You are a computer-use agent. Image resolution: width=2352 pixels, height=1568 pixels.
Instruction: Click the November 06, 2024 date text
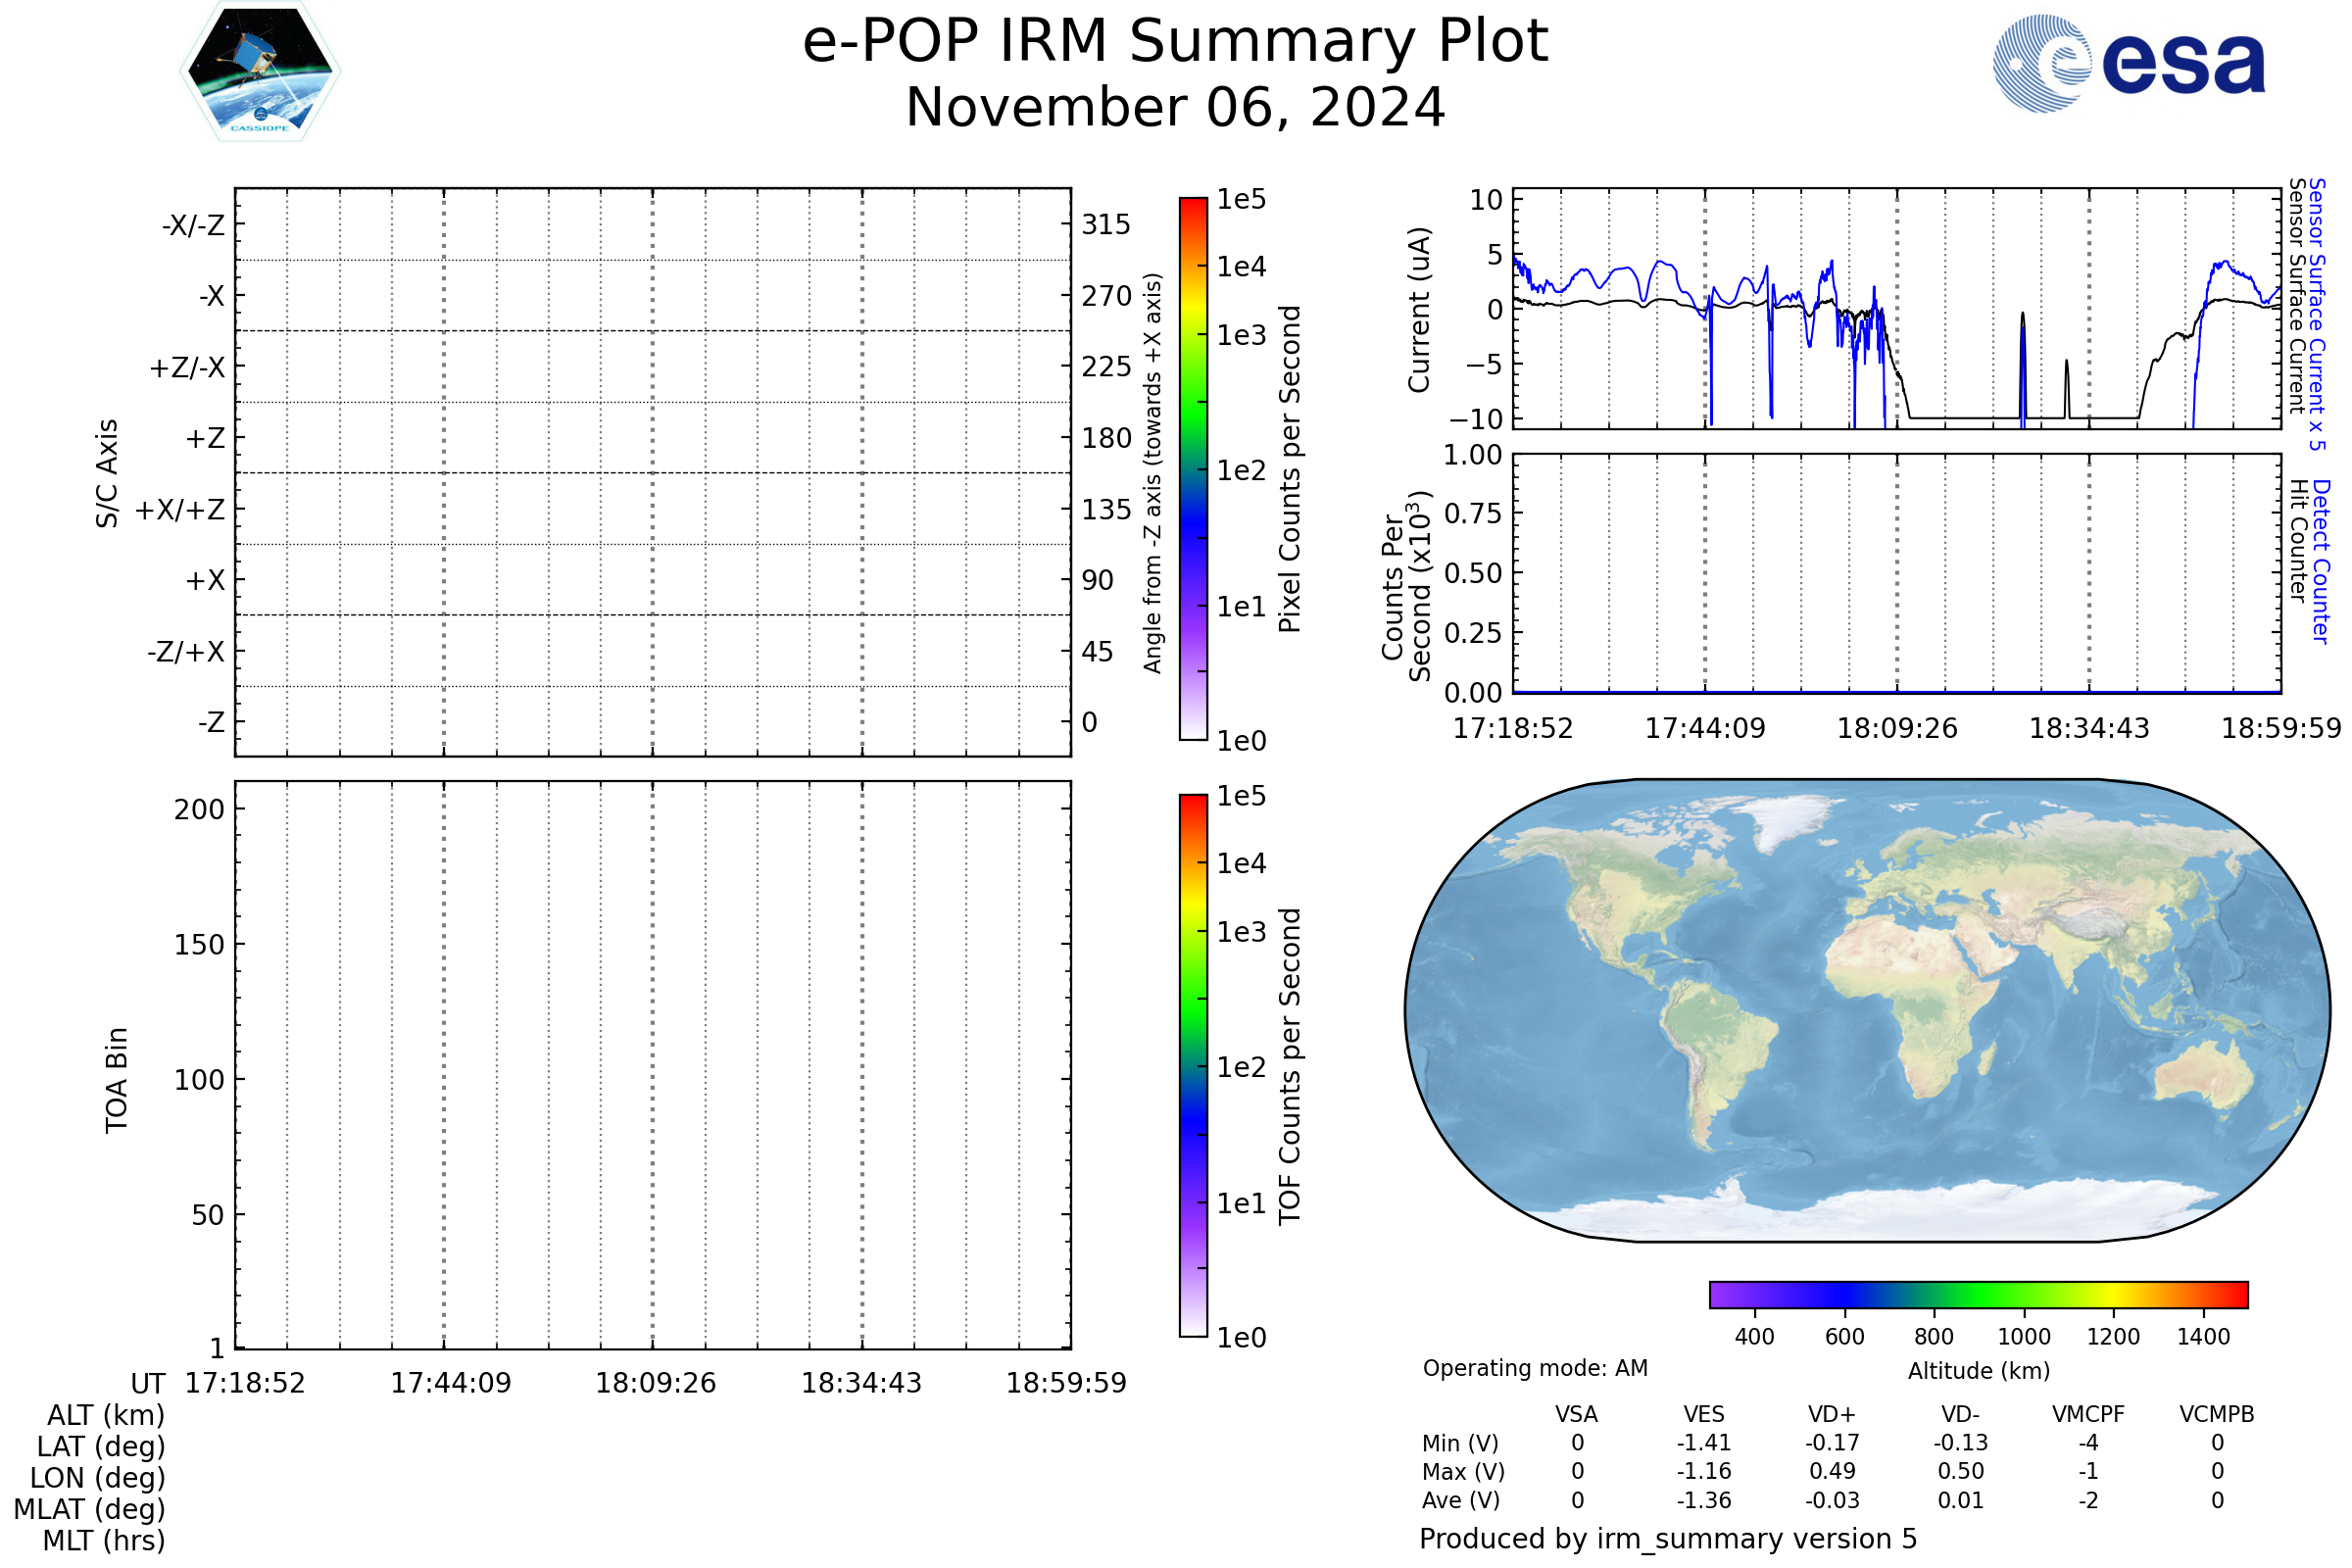pyautogui.click(x=1175, y=108)
